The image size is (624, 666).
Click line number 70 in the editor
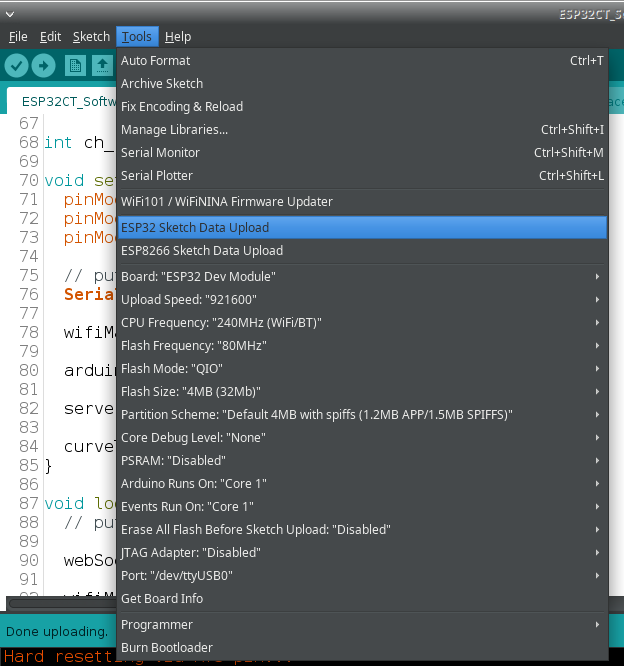click(29, 181)
